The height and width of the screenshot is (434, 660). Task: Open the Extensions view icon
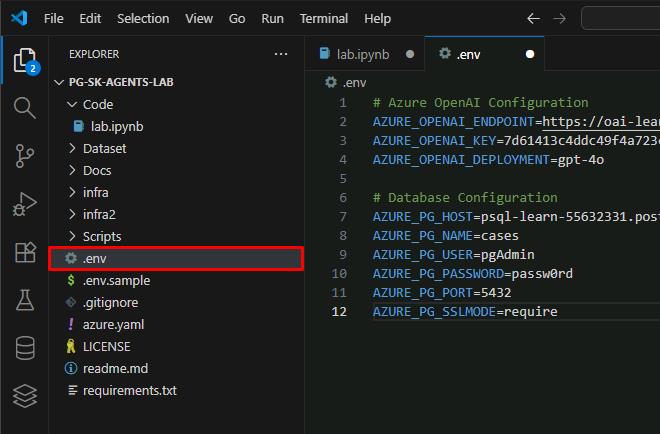(x=24, y=252)
